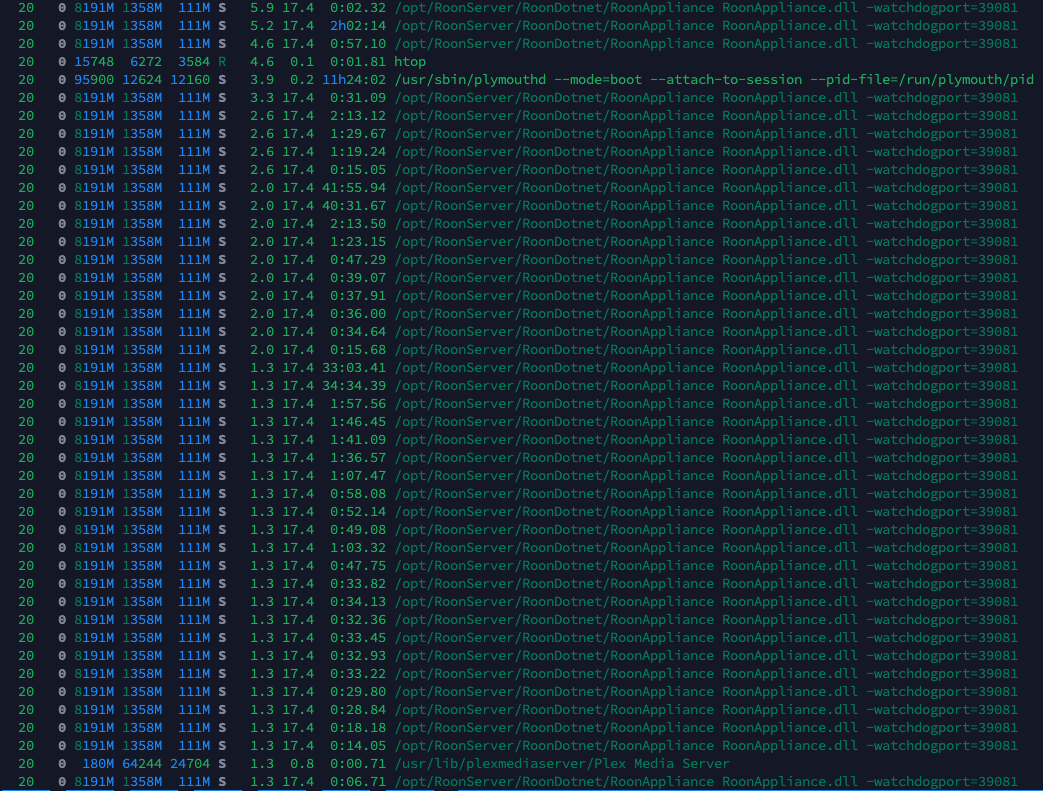1043x791 pixels.
Task: Click the time value 1:29.67
Action: pos(358,134)
